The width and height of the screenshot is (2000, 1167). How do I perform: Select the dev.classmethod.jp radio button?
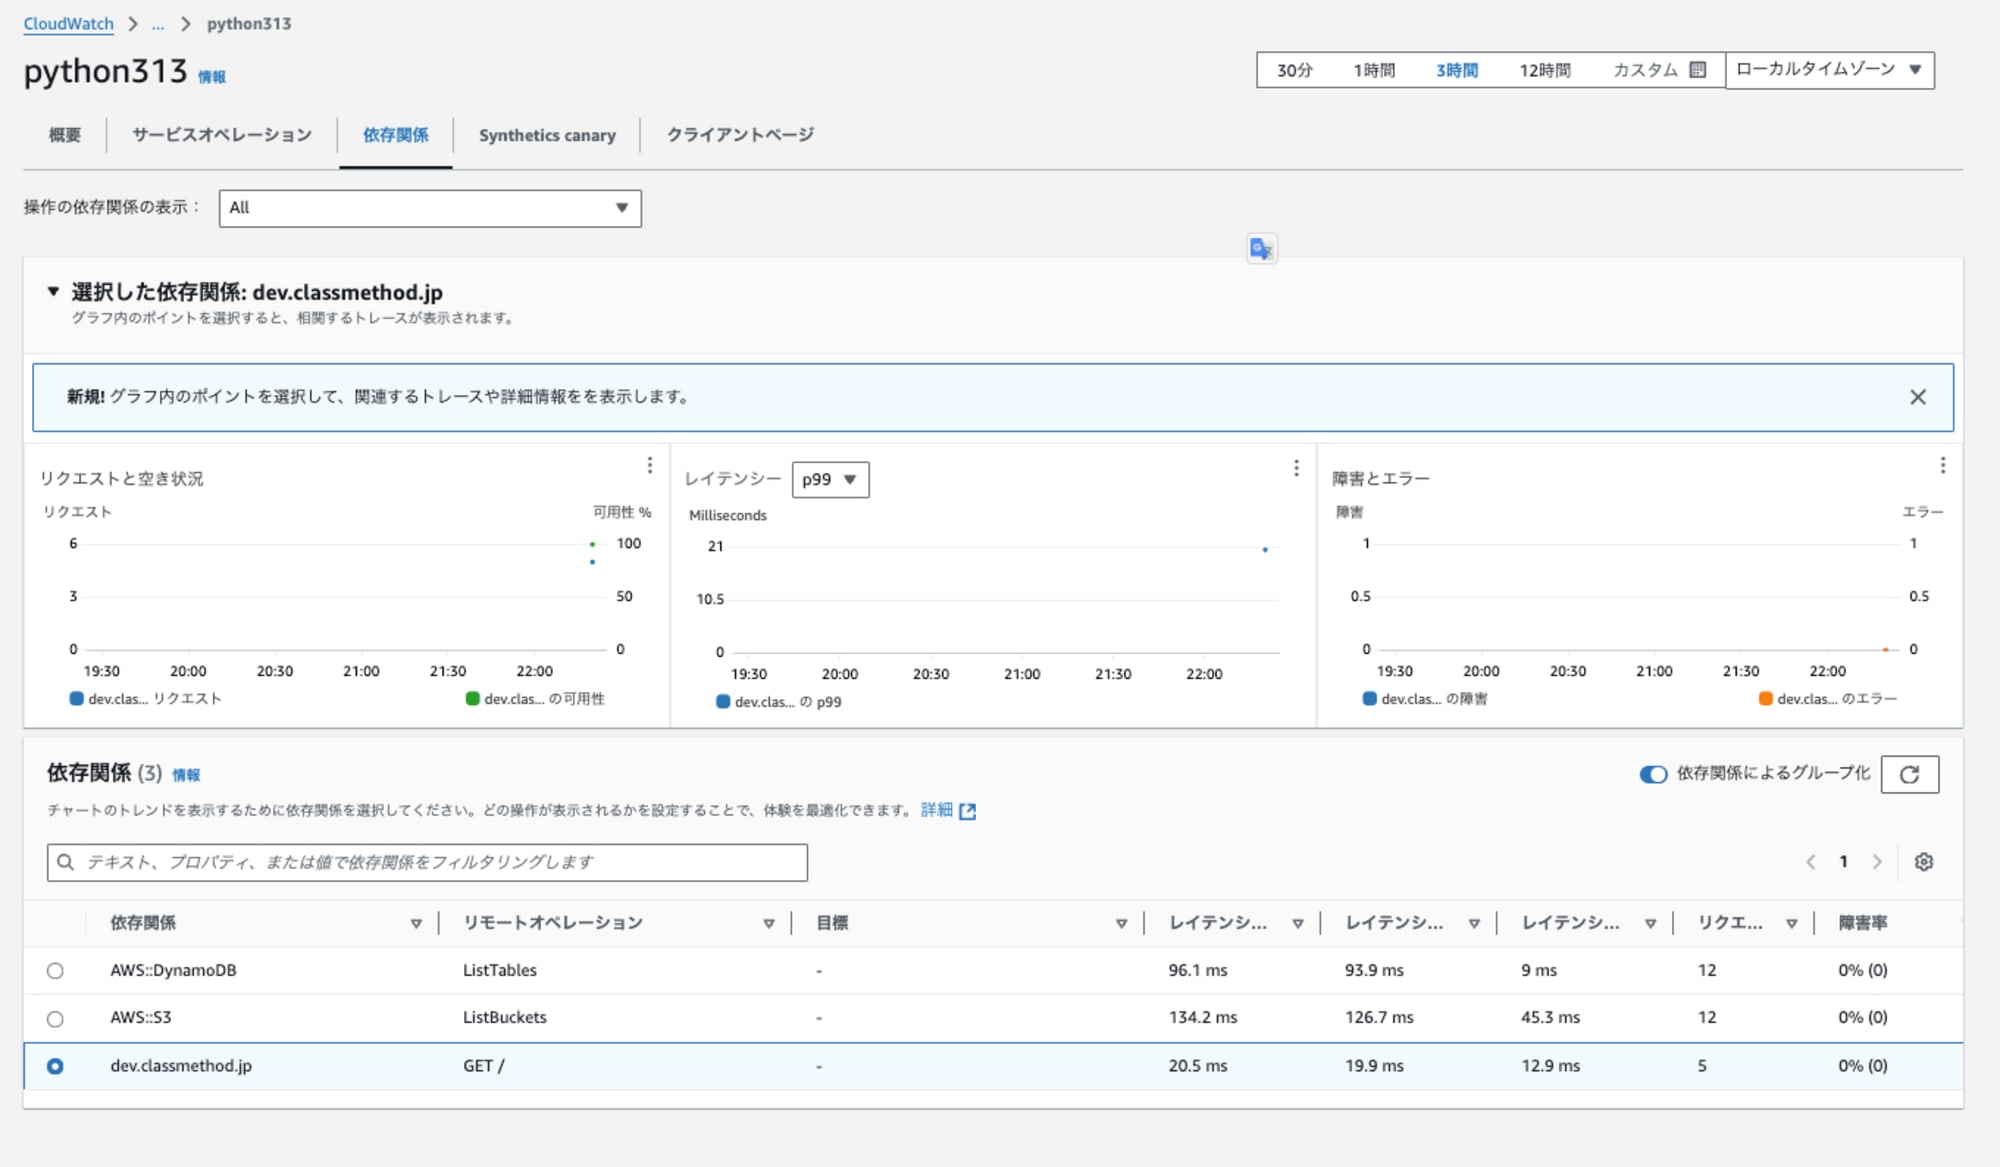(55, 1066)
